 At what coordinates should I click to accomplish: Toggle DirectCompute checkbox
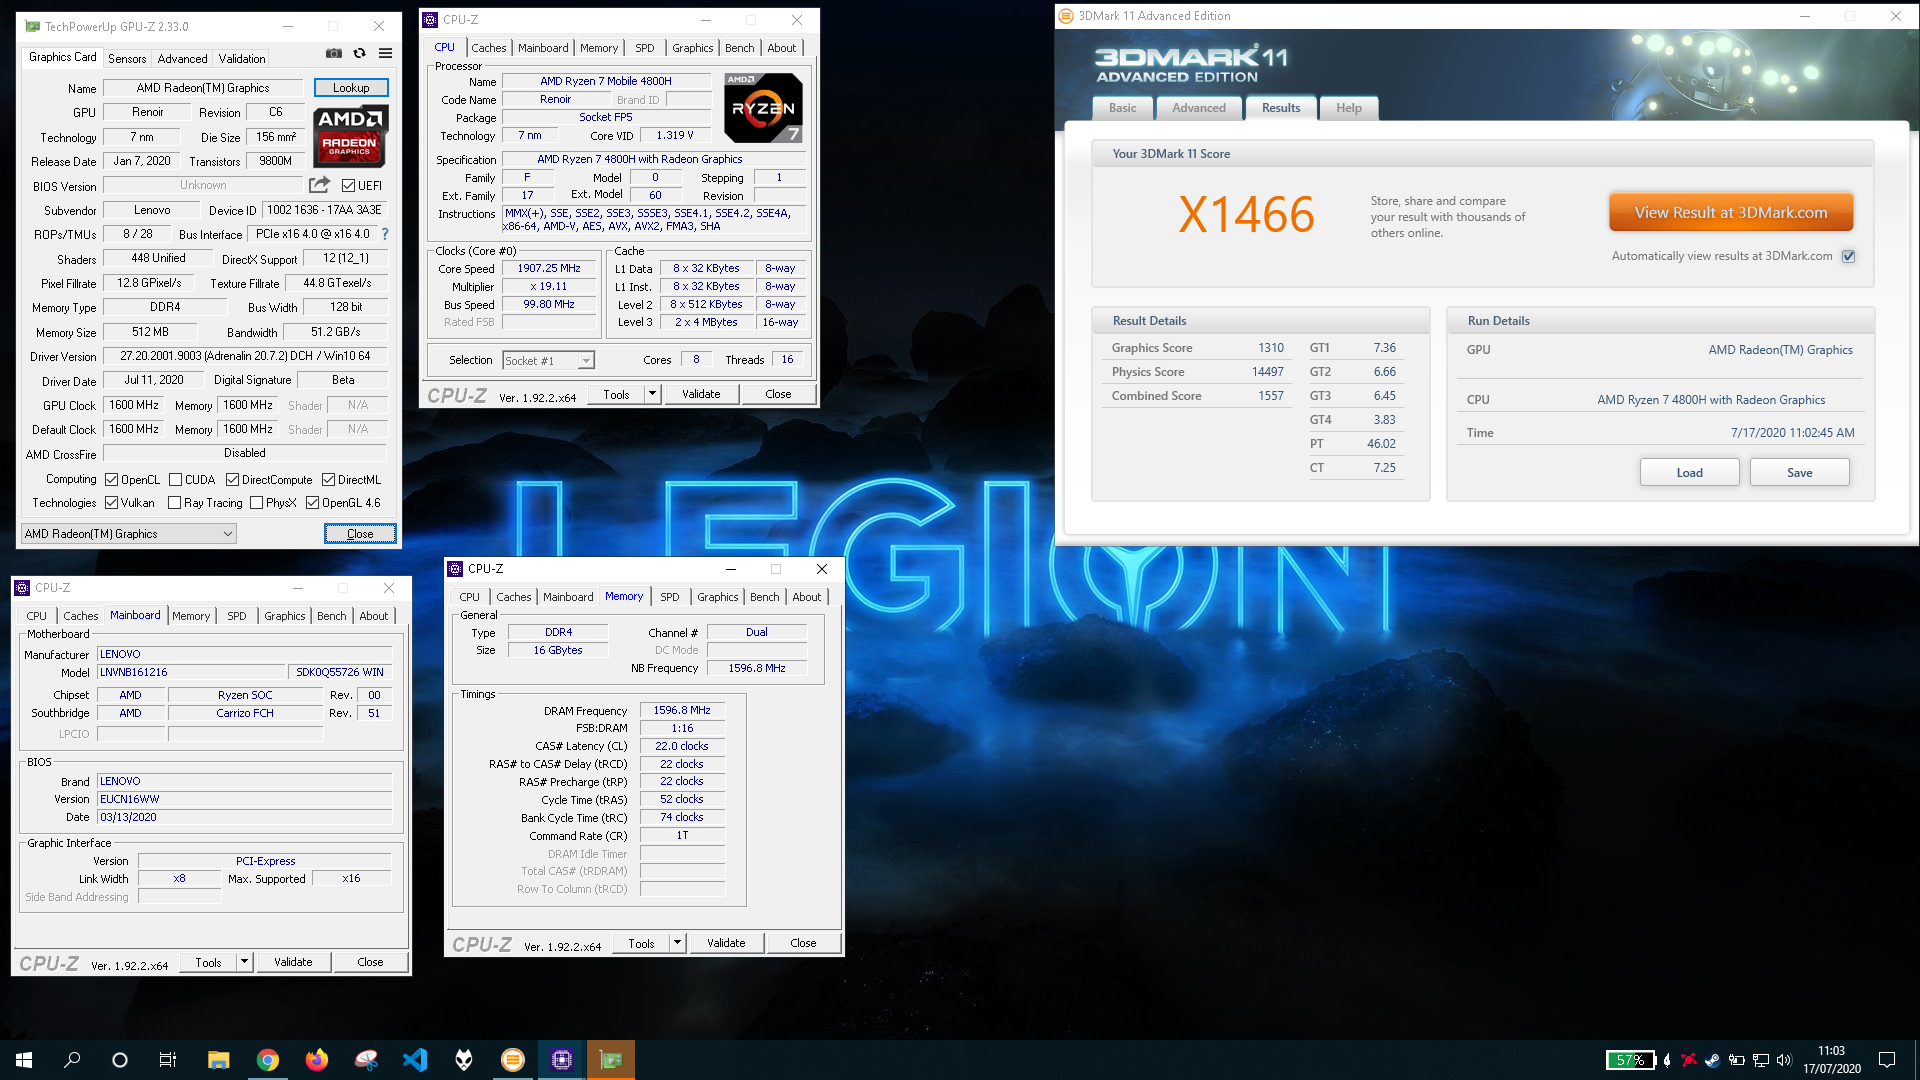pyautogui.click(x=232, y=480)
